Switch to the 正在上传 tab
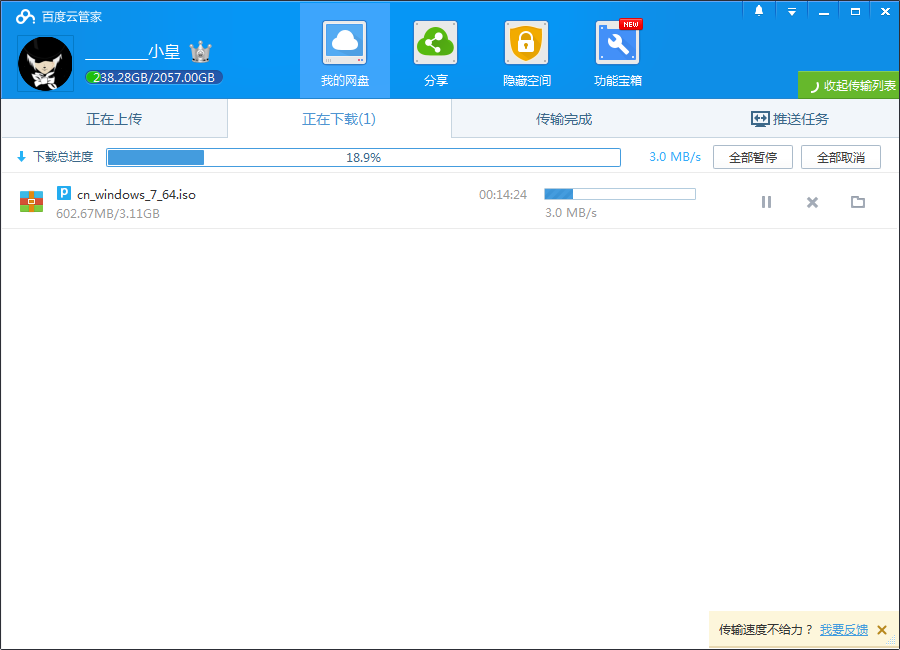The image size is (900, 650). click(114, 119)
